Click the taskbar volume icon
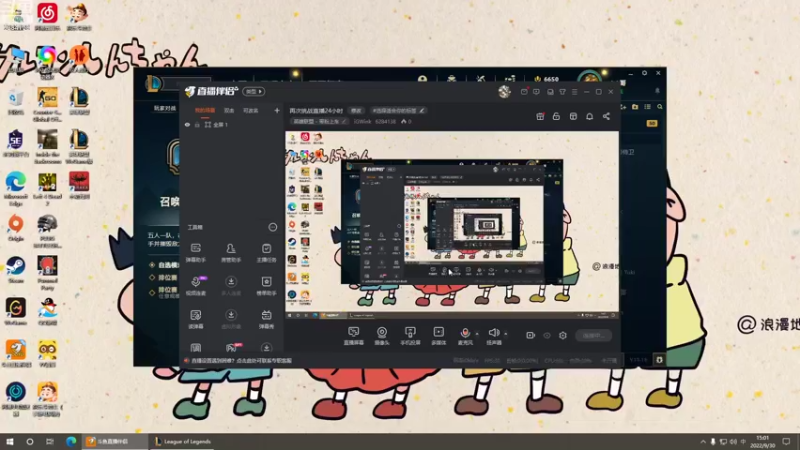 [x=733, y=442]
